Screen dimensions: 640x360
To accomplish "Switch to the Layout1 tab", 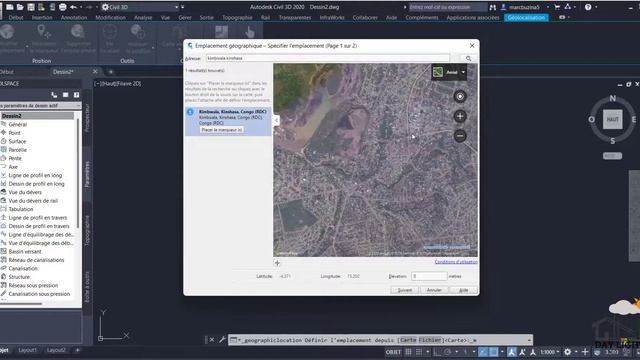I will point(27,350).
